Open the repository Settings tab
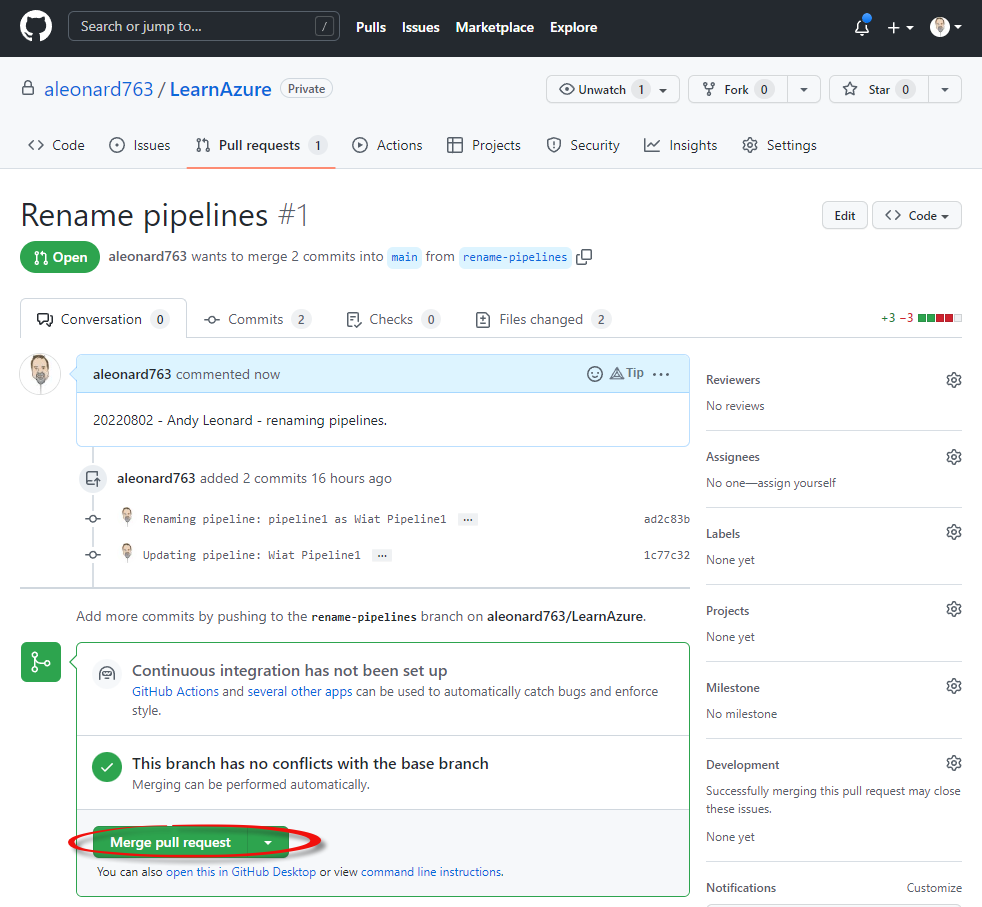Image resolution: width=982 pixels, height=907 pixels. [780, 145]
